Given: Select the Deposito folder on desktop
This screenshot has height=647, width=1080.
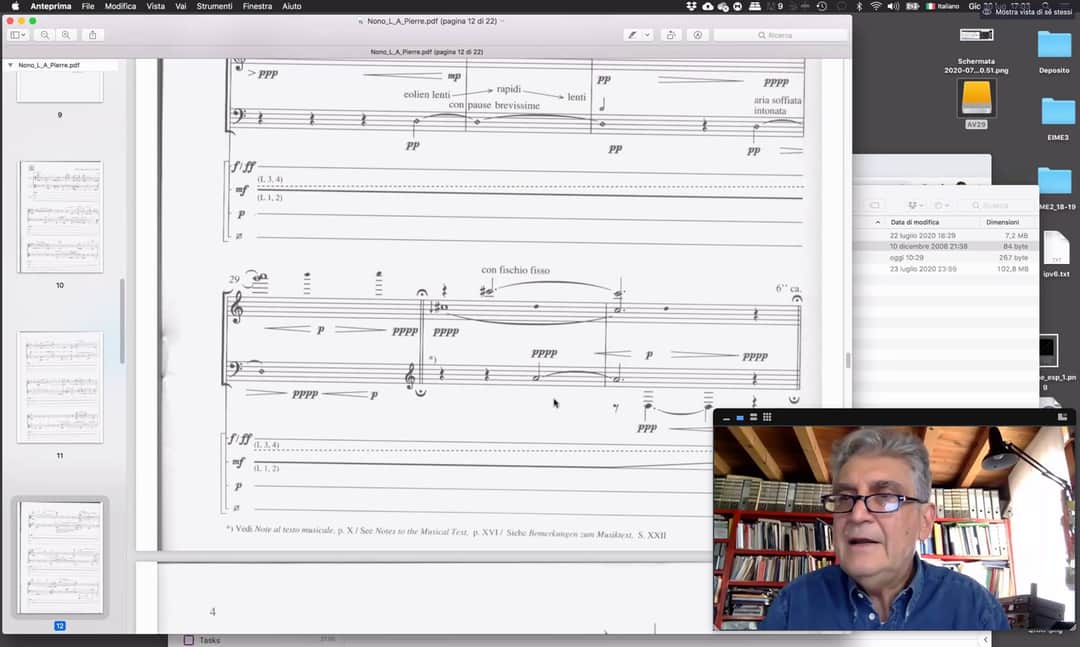Looking at the screenshot, I should pos(1055,45).
